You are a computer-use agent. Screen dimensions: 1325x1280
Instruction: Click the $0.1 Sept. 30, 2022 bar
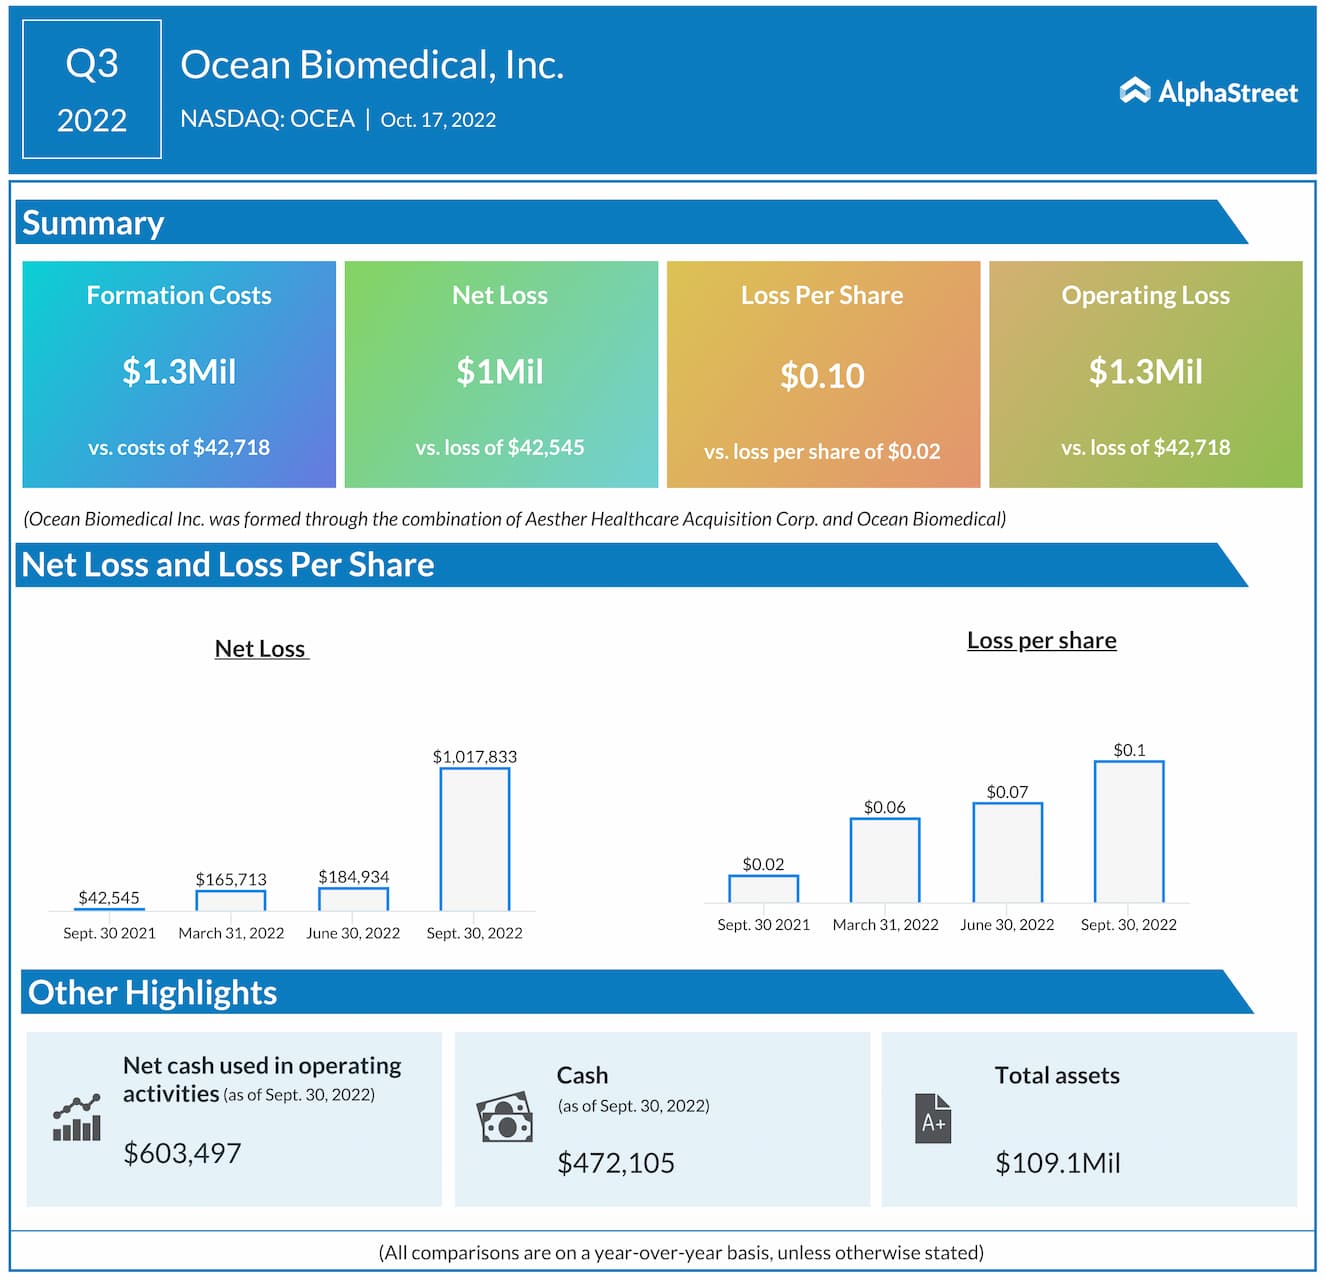[x=1129, y=832]
